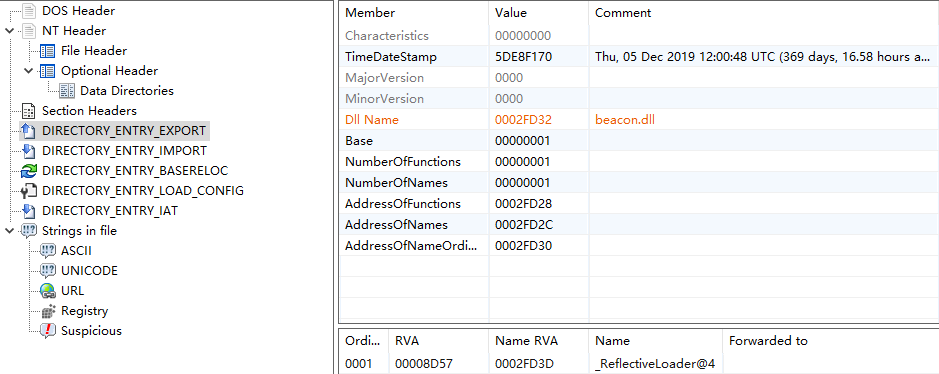This screenshot has width=939, height=374.
Task: Click the File Header table icon
Action: [x=47, y=51]
